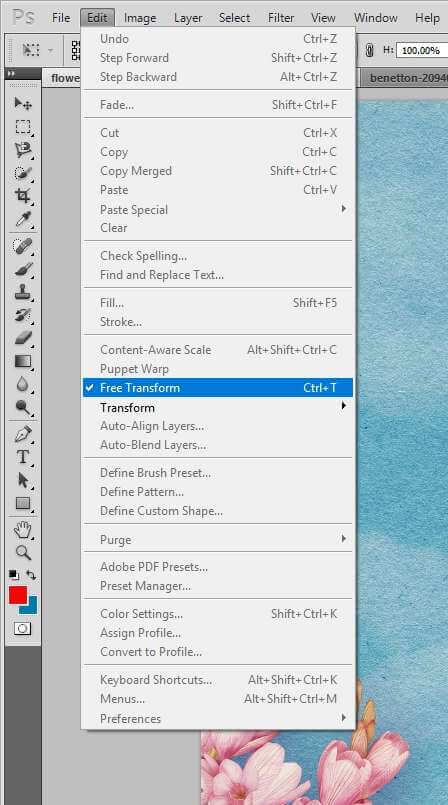This screenshot has height=805, width=448.
Task: Select the Move tool
Action: coord(23,103)
